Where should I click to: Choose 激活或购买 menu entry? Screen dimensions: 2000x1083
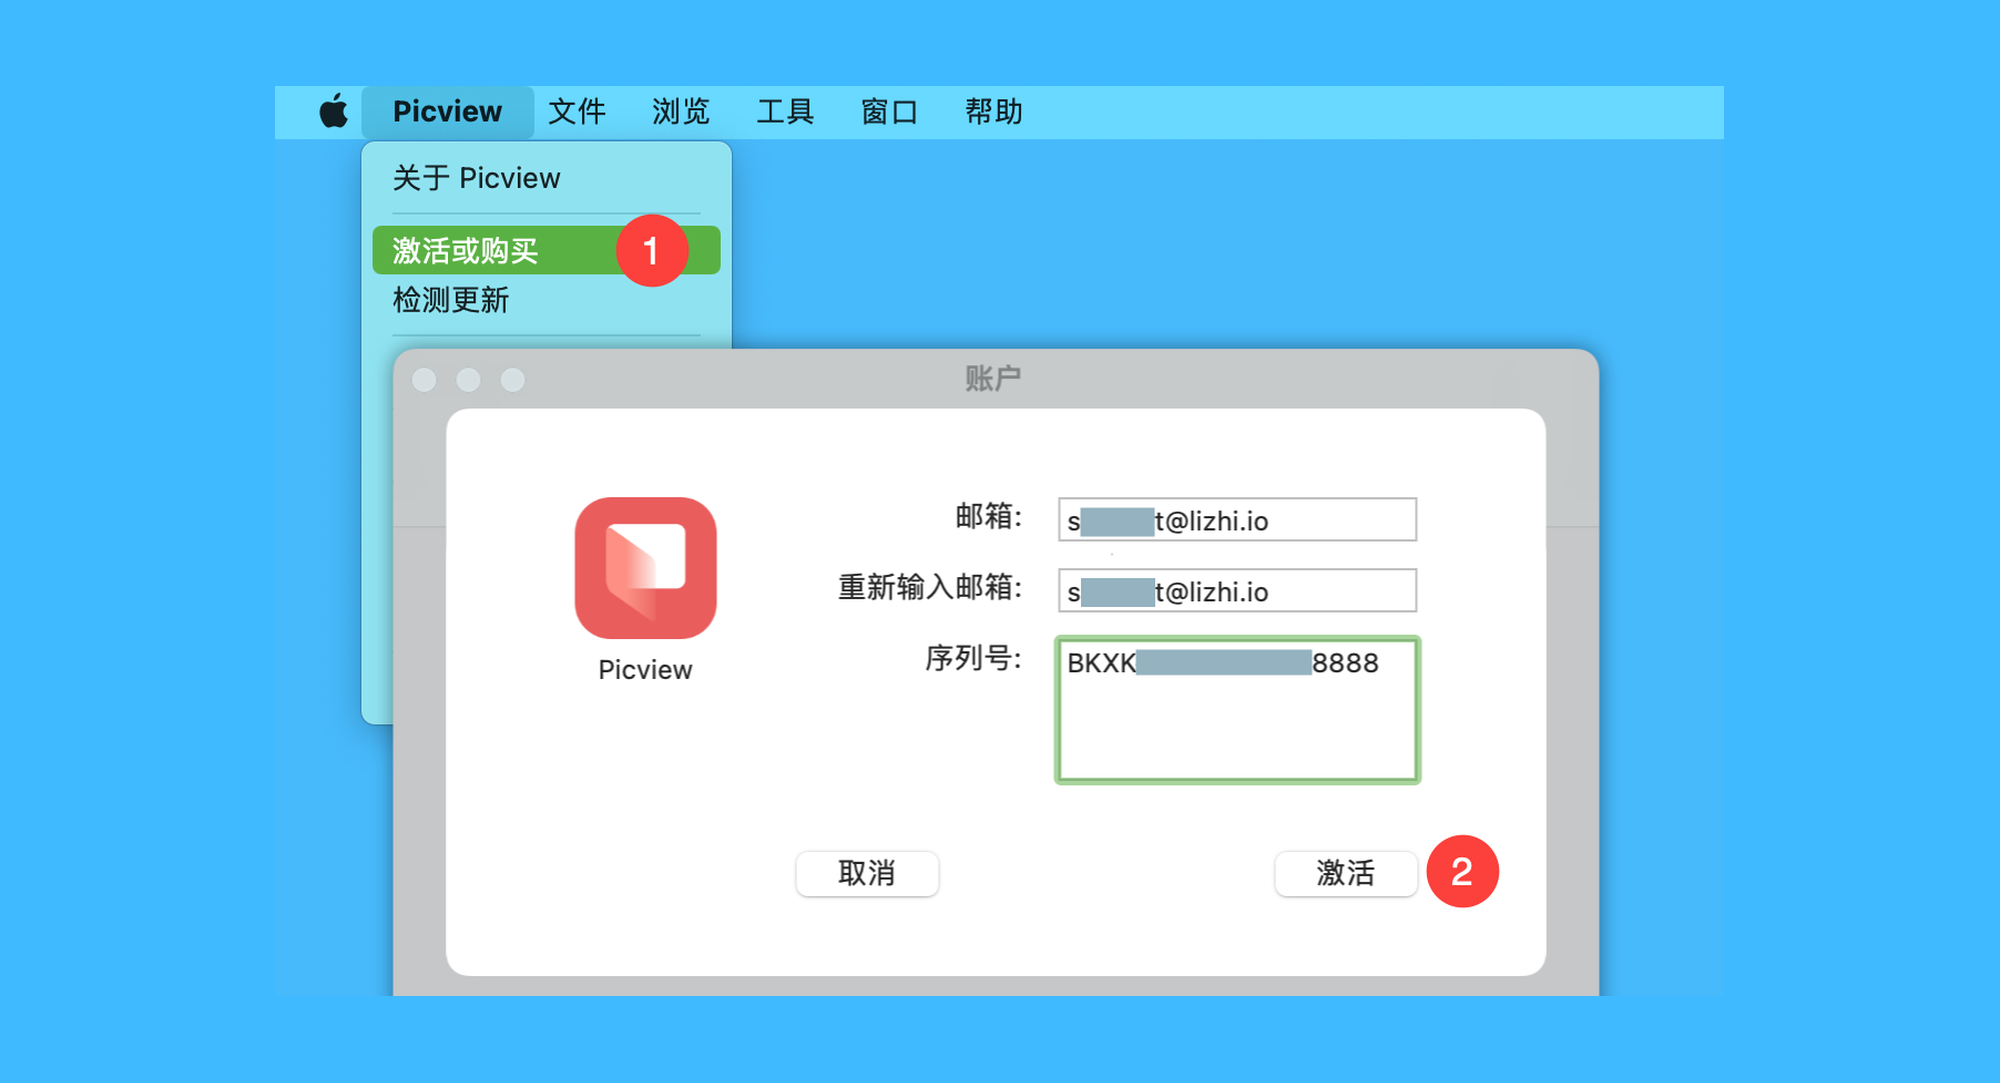coord(546,250)
